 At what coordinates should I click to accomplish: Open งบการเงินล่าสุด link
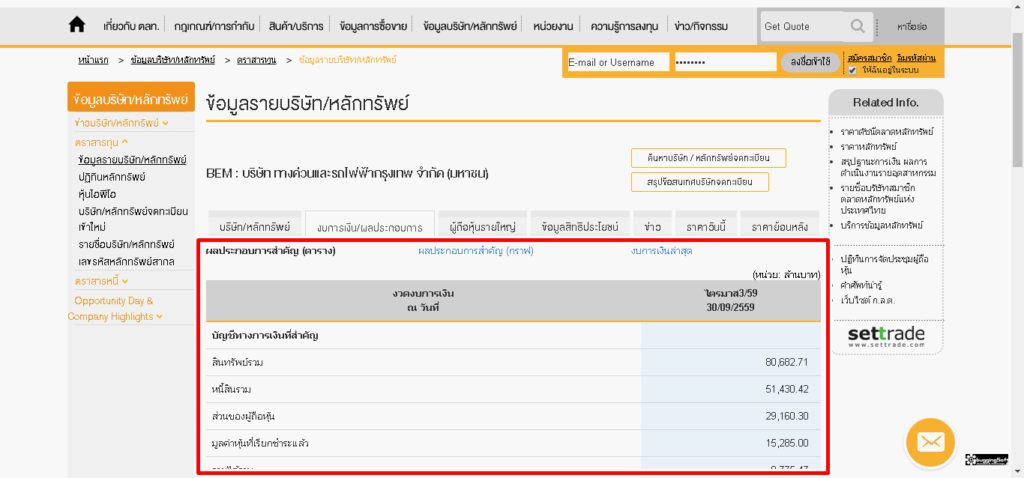tap(662, 251)
